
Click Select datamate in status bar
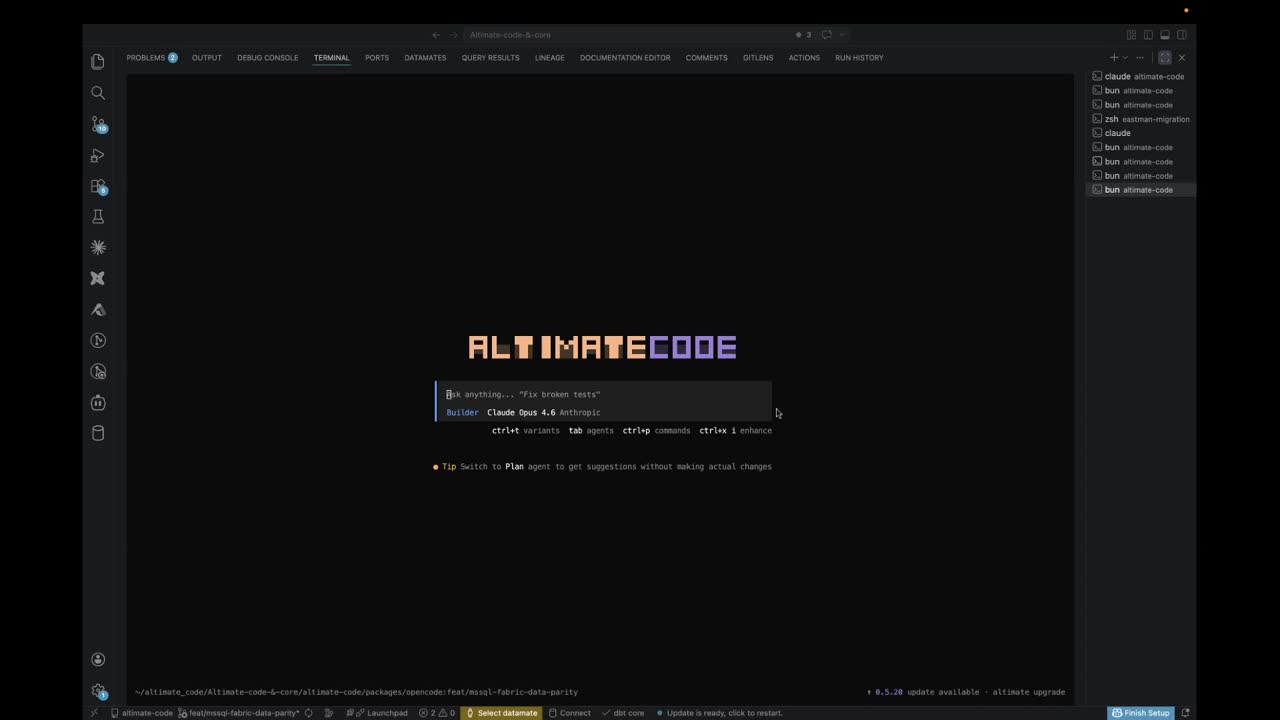(501, 713)
